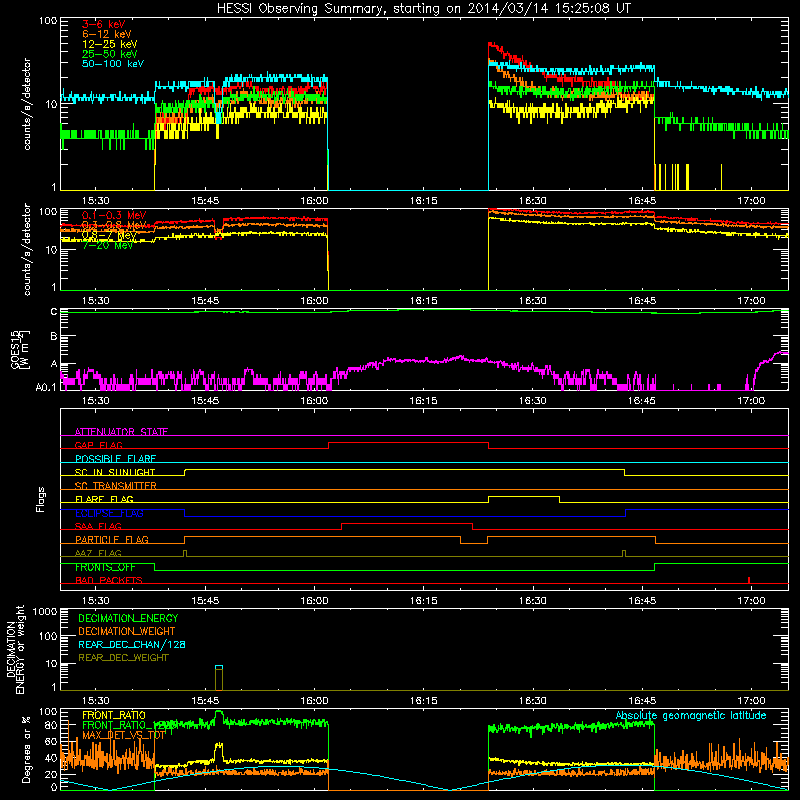Select the ECLIPSE_FLAG label
Viewport: 800px width, 800px height.
point(109,513)
